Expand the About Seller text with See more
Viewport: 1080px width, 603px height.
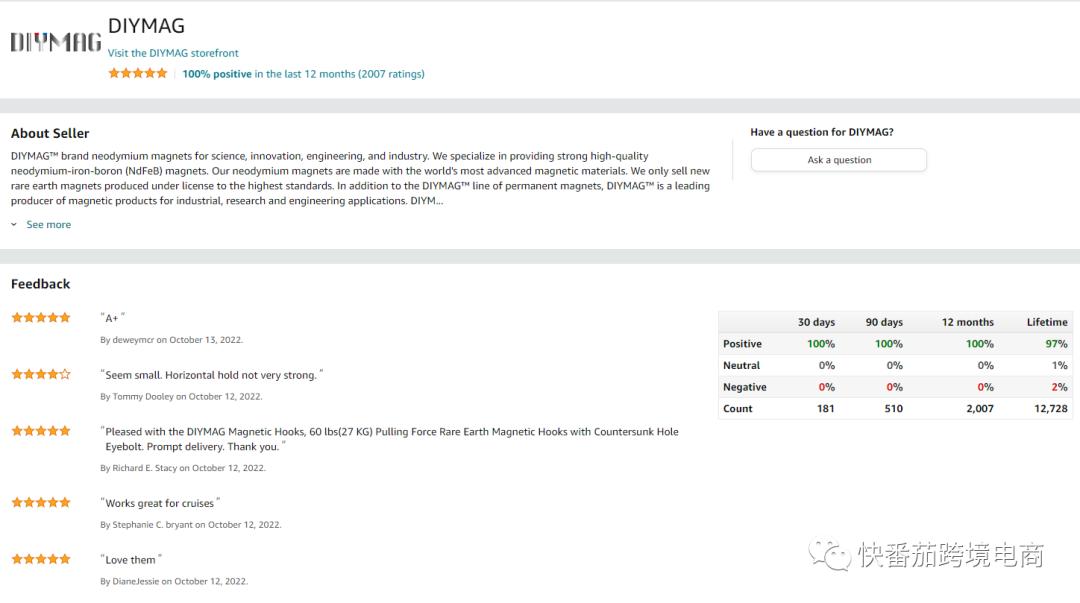click(x=48, y=225)
